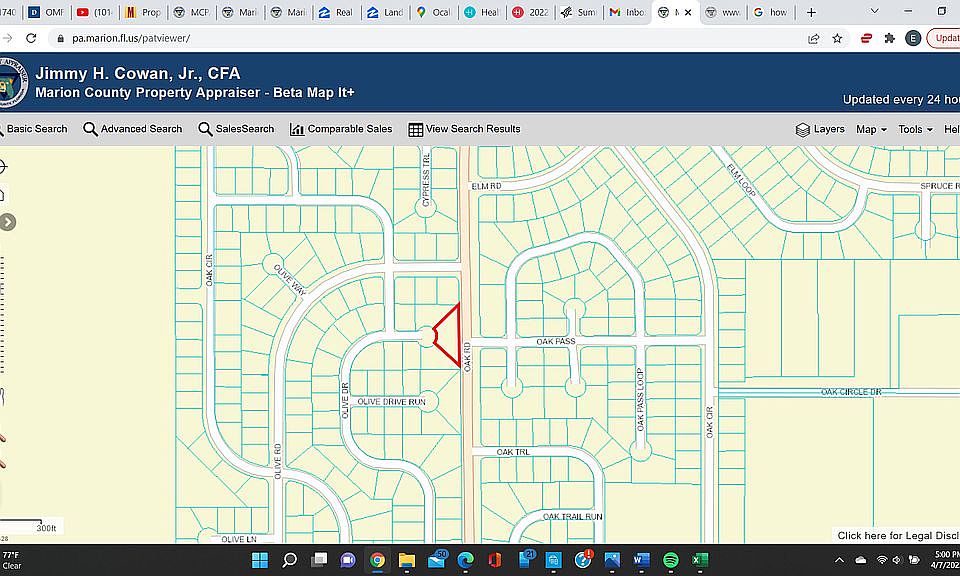Open the browser extensions puzzle icon
This screenshot has width=960, height=576.
tap(890, 39)
